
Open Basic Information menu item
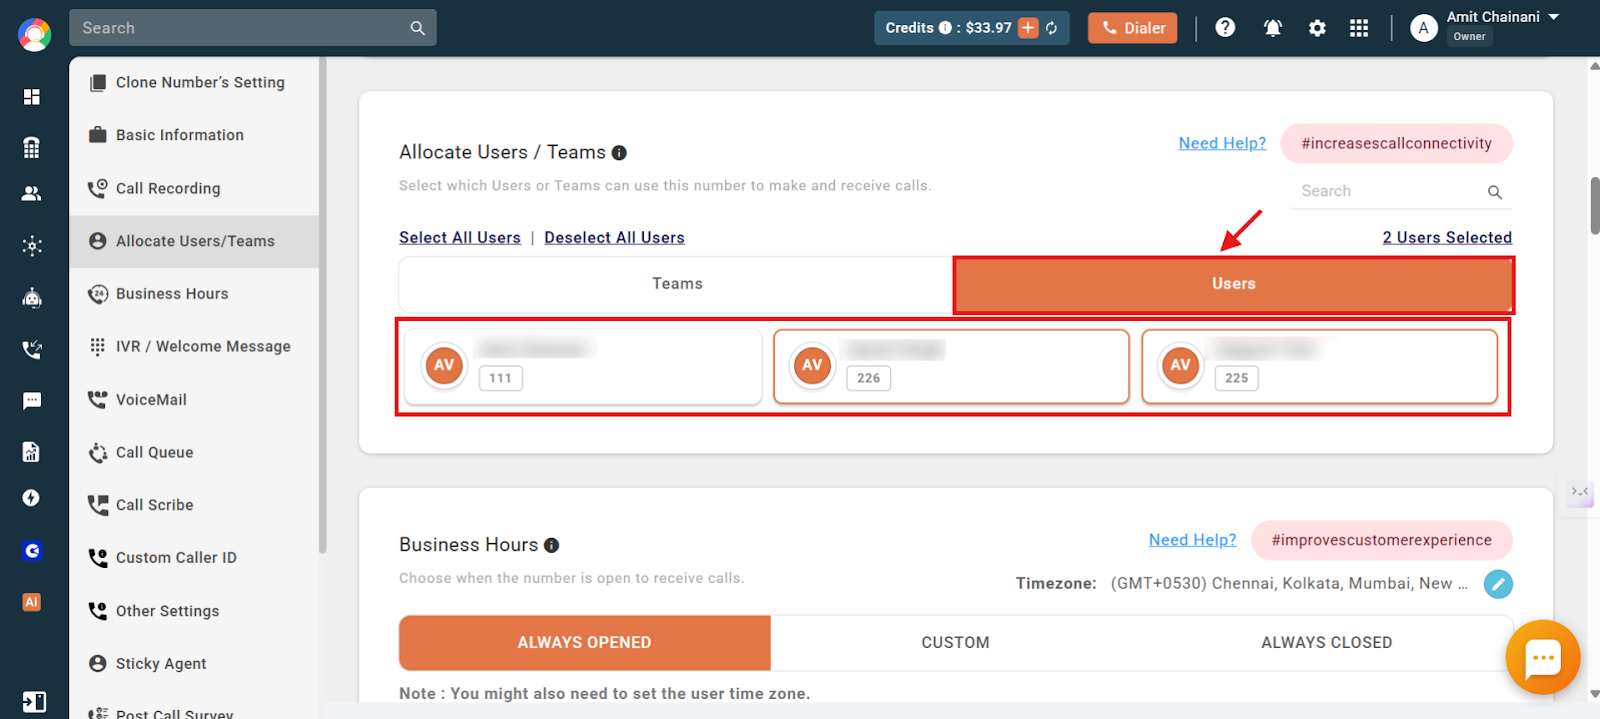tap(195, 135)
